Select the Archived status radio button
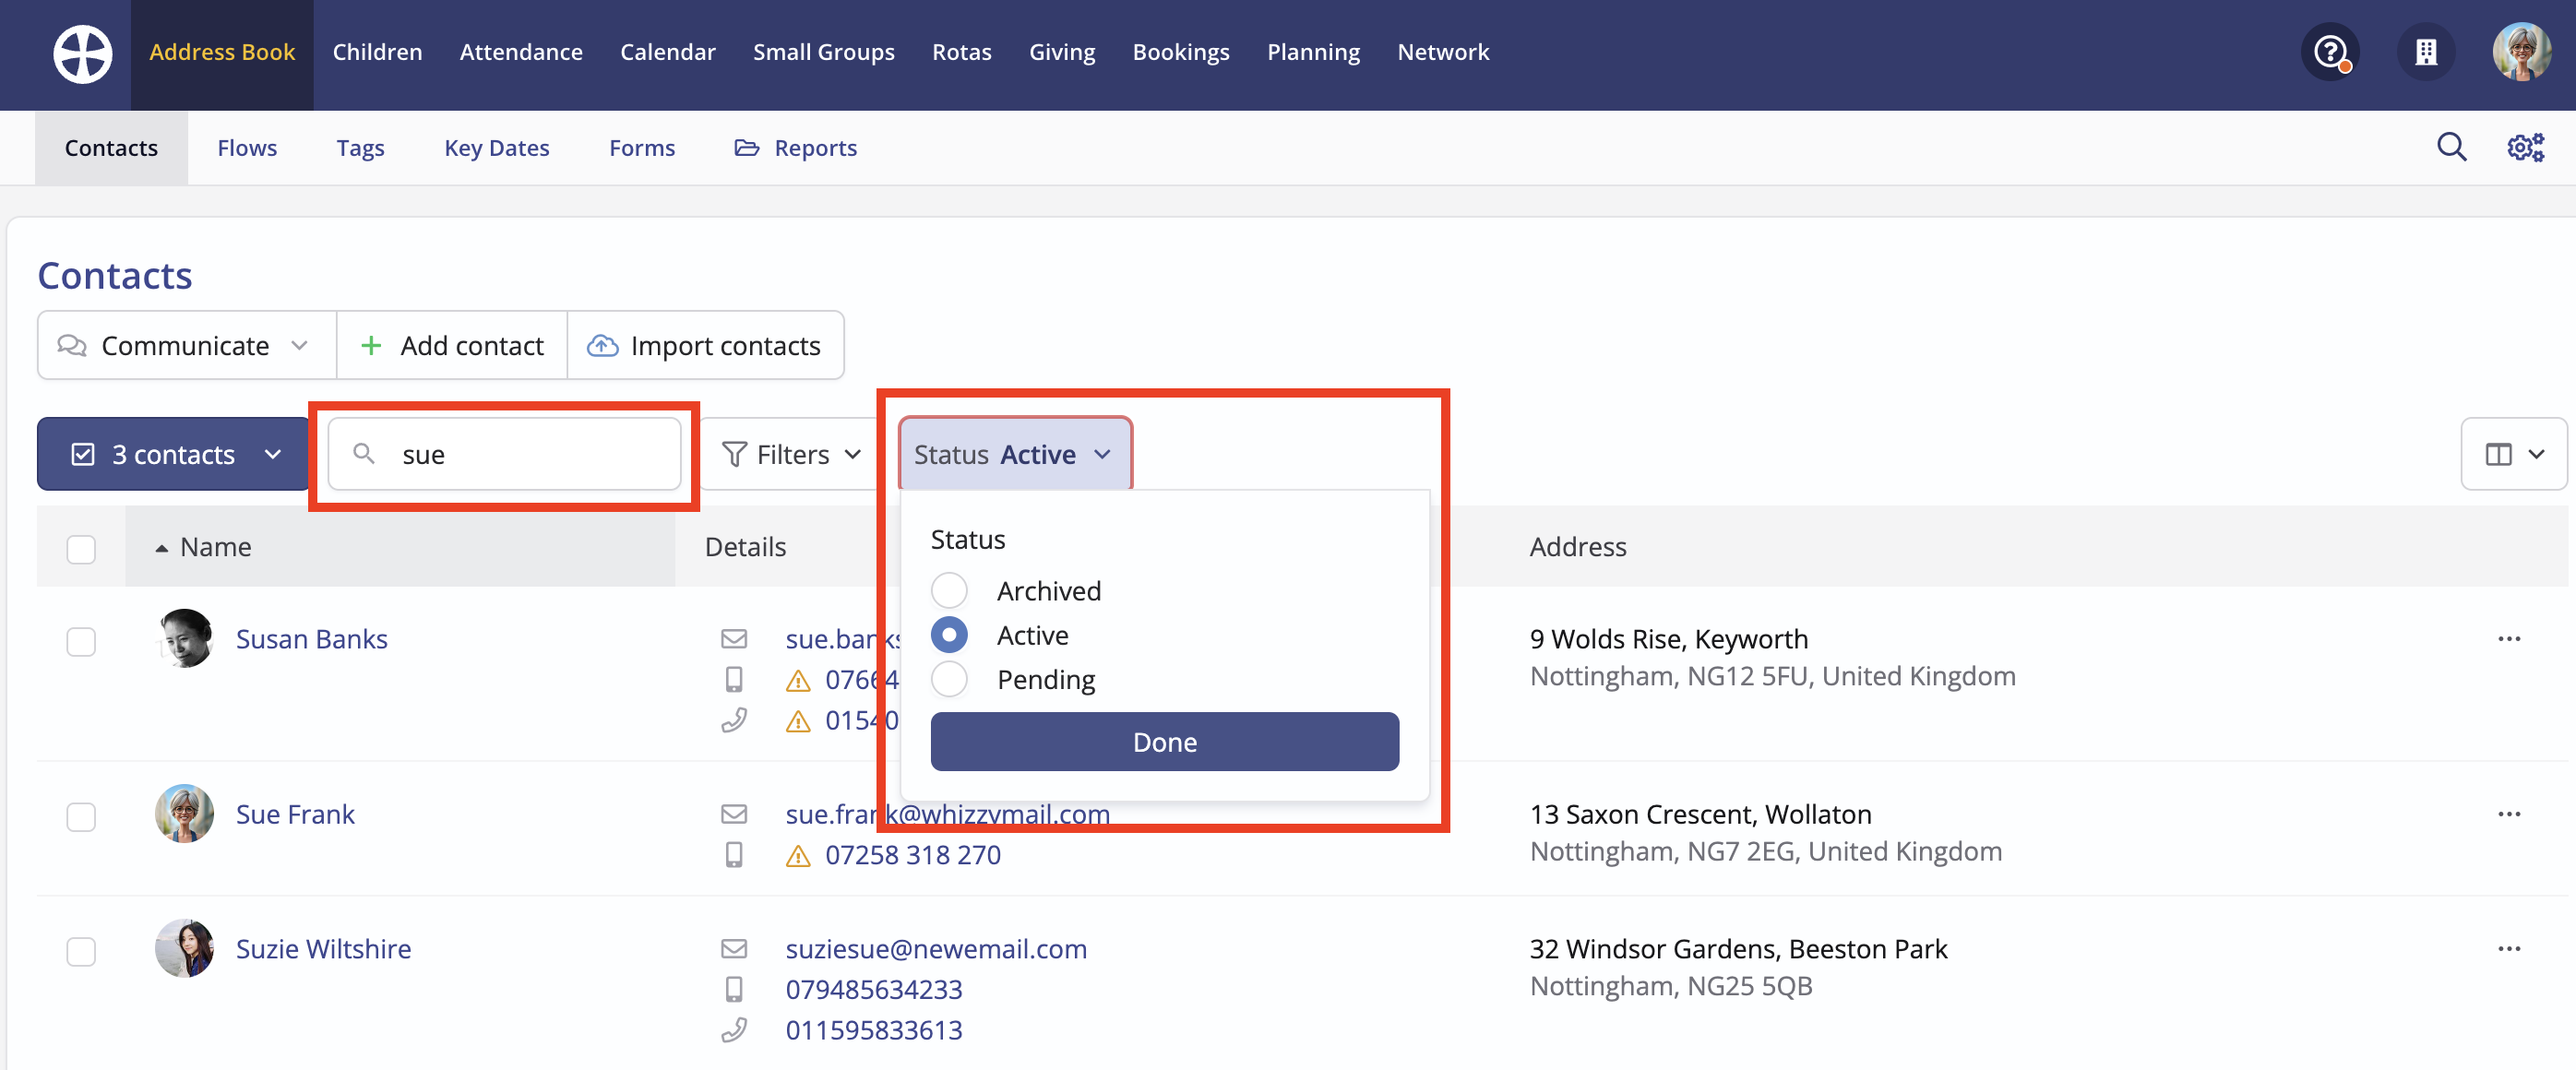Viewport: 2576px width, 1070px height. click(949, 590)
